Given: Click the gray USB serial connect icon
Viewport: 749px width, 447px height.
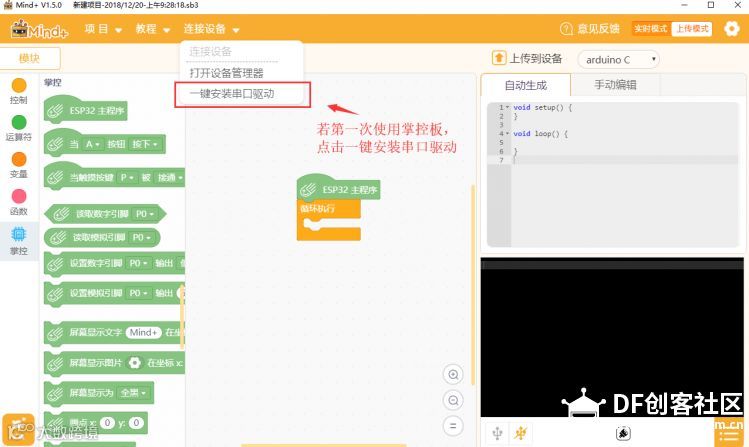Looking at the screenshot, I should point(497,433).
